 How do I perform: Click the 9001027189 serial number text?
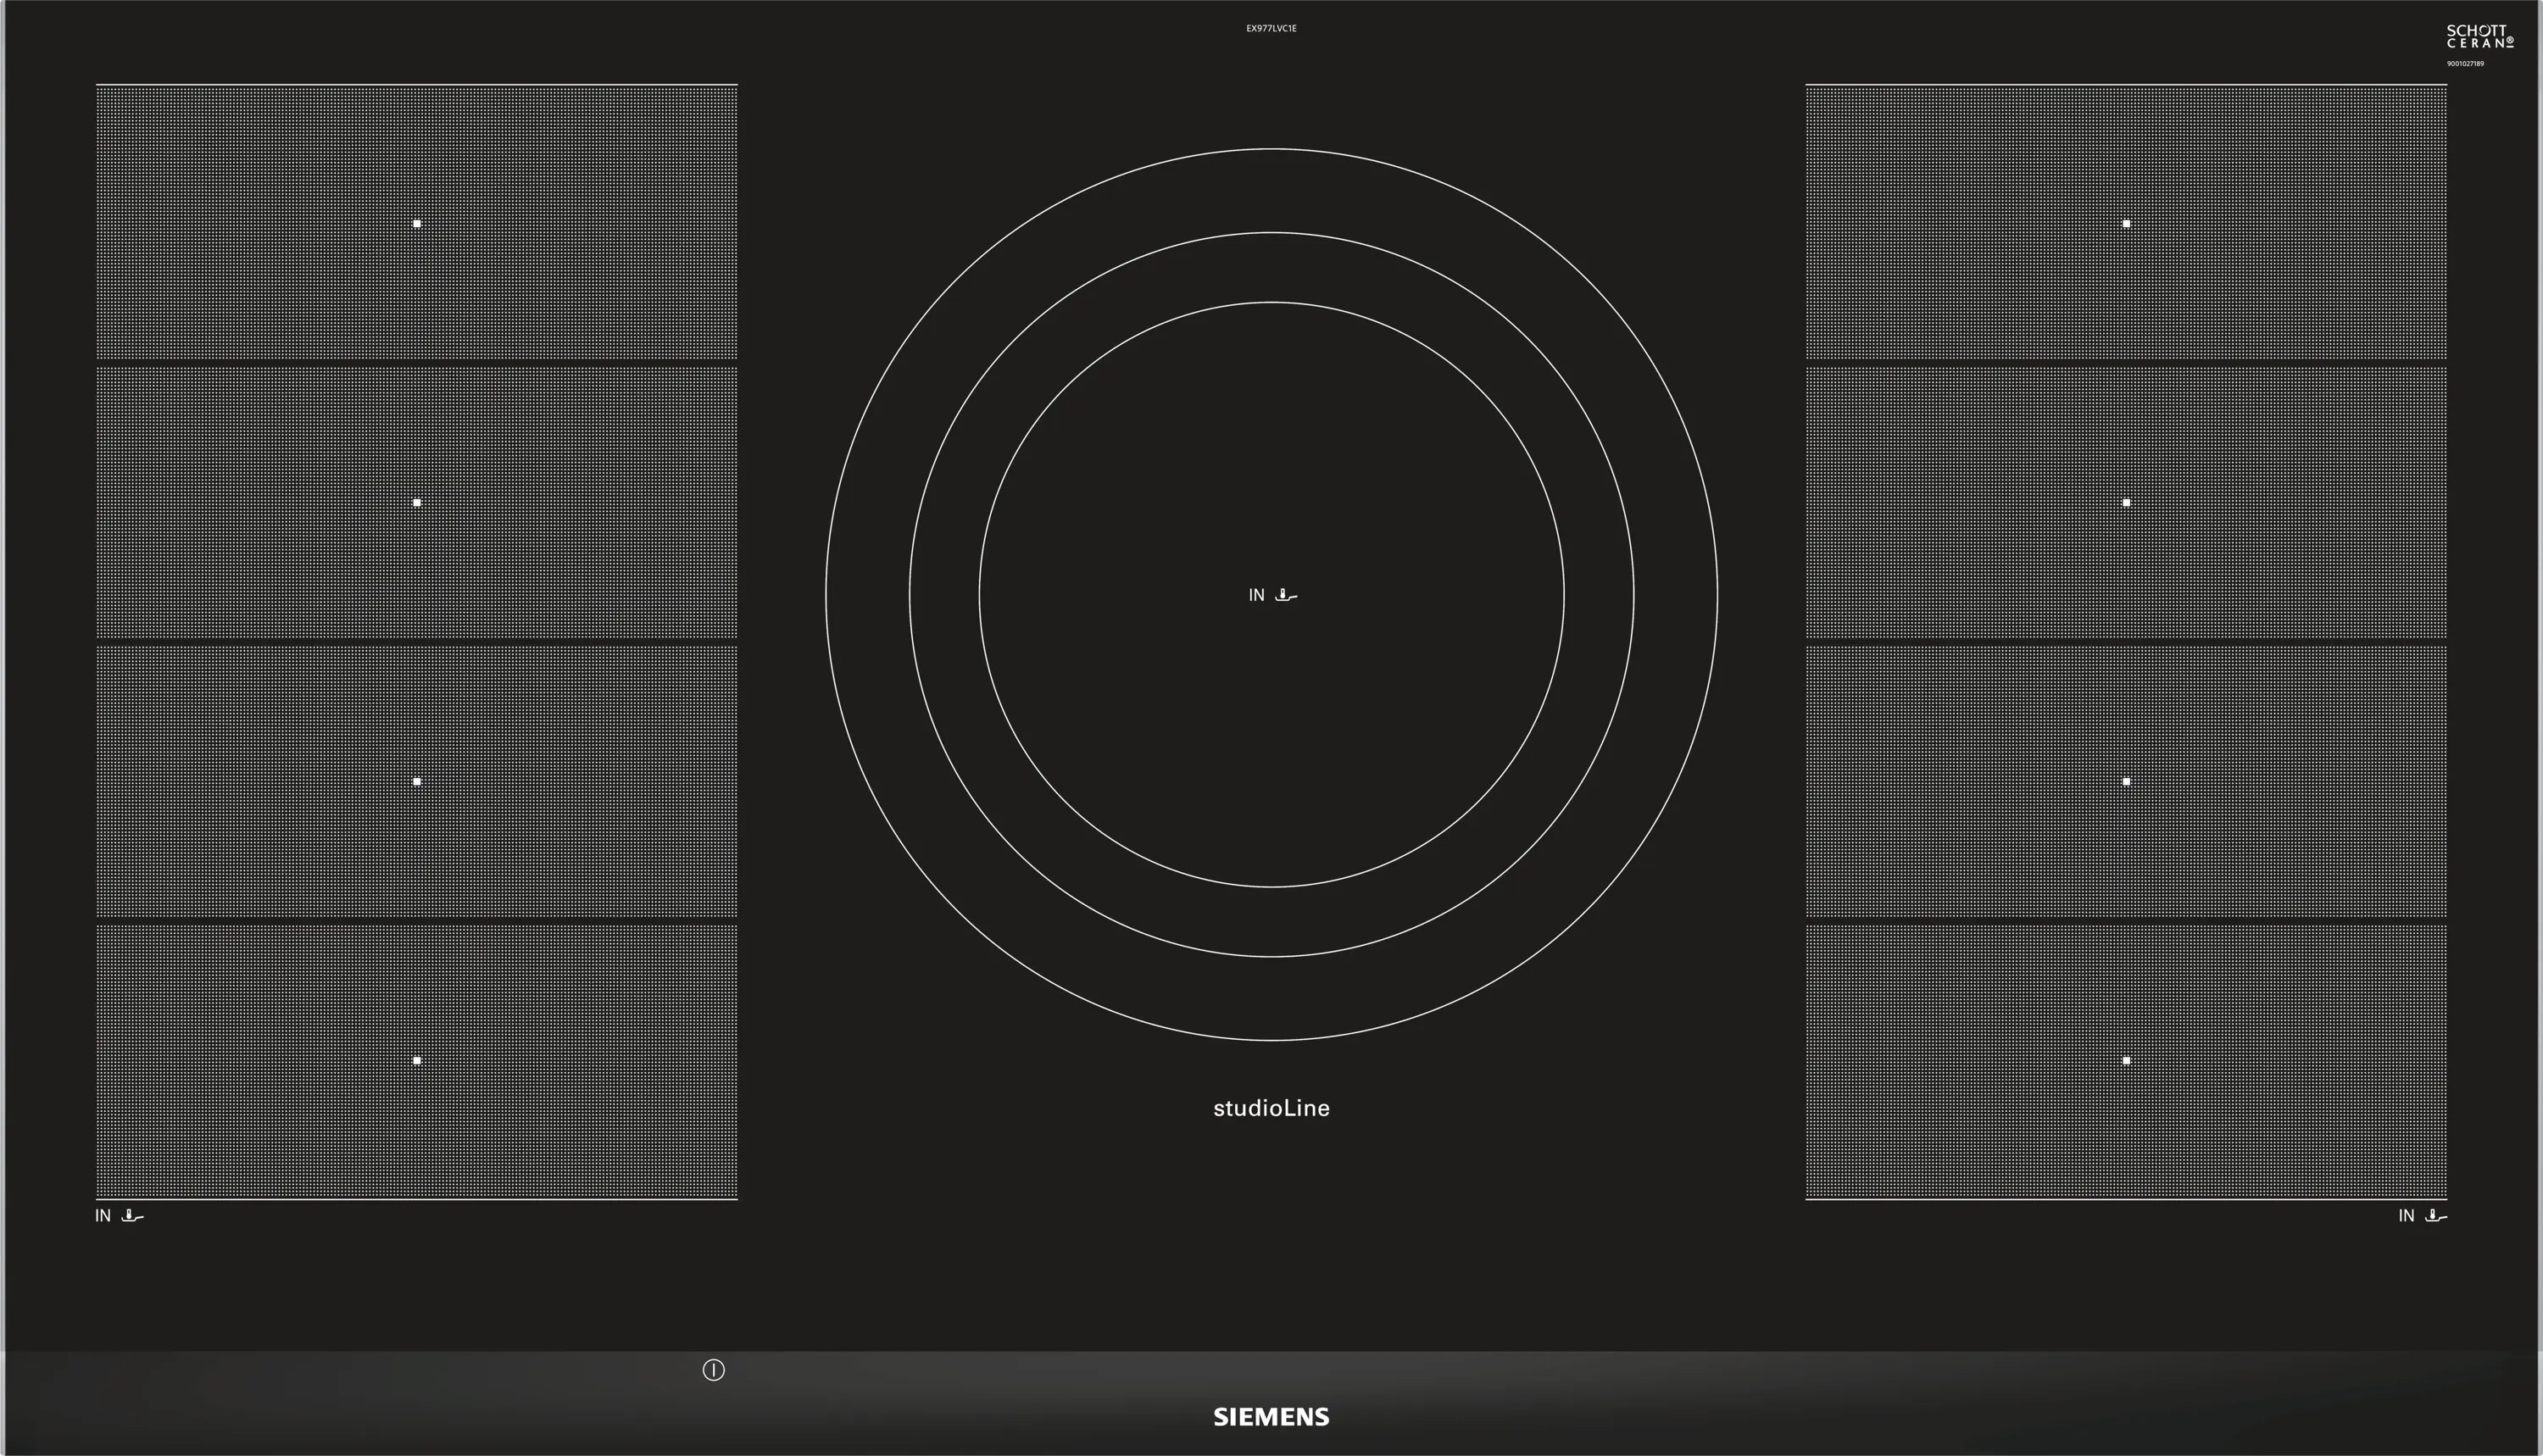[2465, 64]
